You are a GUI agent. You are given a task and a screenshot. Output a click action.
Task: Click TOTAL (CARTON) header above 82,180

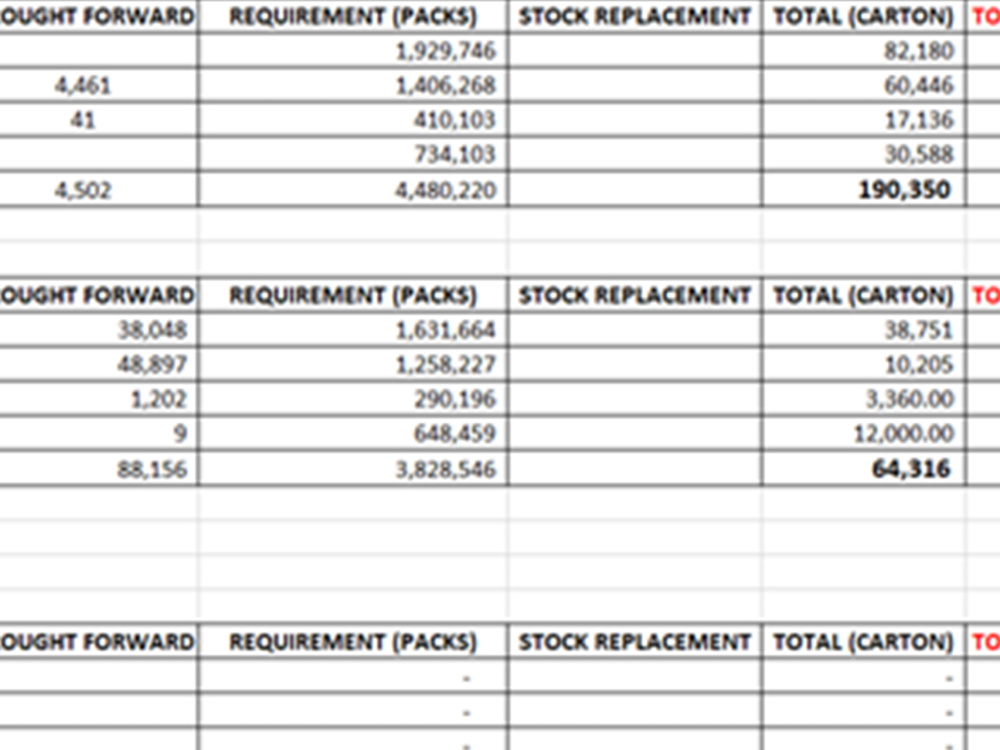864,16
